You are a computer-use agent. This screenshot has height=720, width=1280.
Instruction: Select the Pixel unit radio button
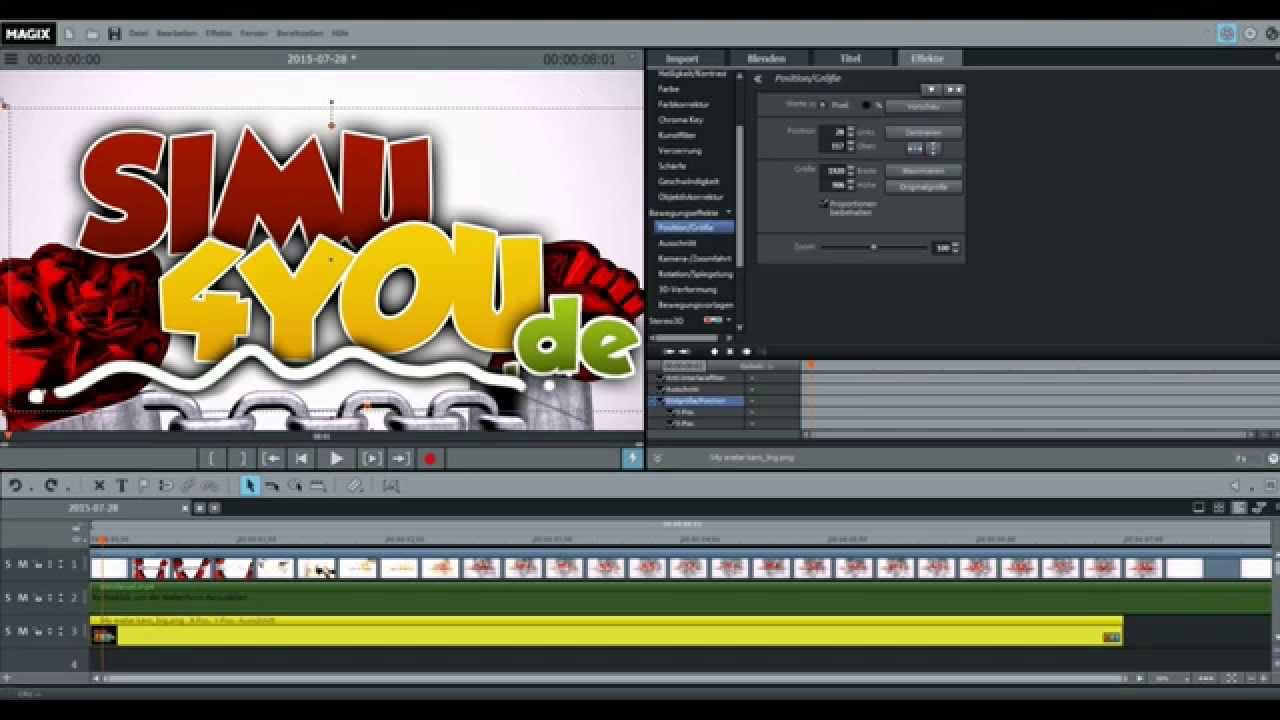(822, 104)
